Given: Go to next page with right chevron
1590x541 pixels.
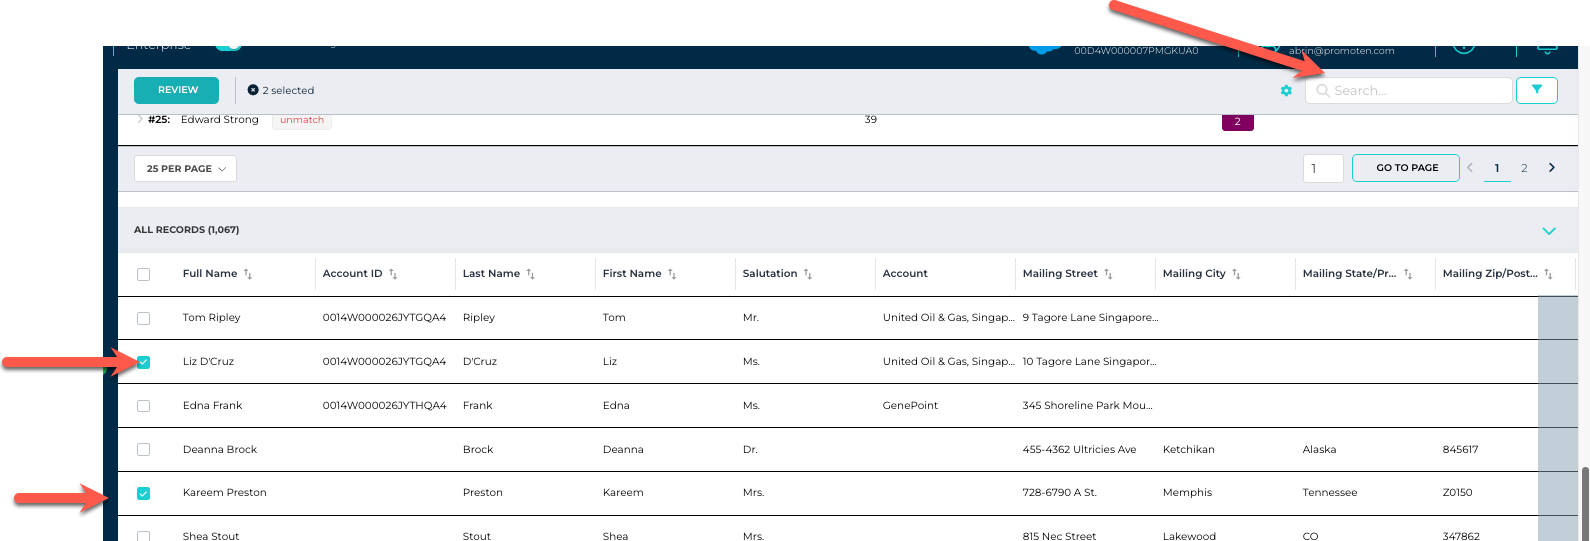Looking at the screenshot, I should [1552, 168].
